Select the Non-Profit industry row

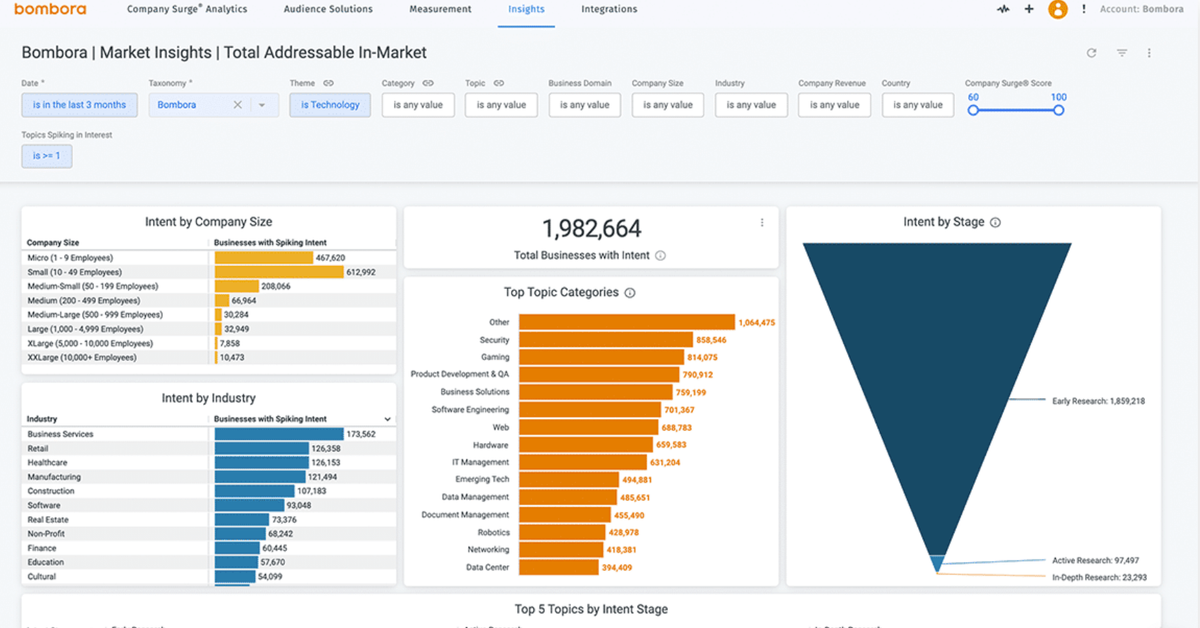(209, 534)
